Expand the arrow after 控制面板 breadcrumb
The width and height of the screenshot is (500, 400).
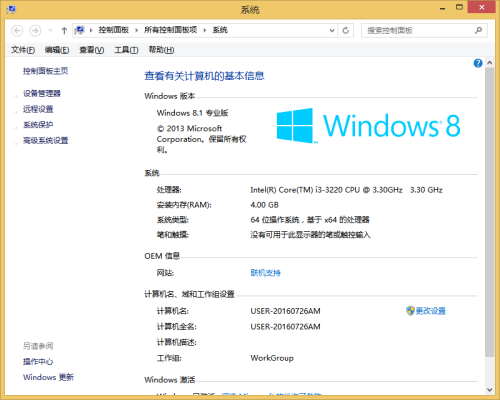click(136, 31)
